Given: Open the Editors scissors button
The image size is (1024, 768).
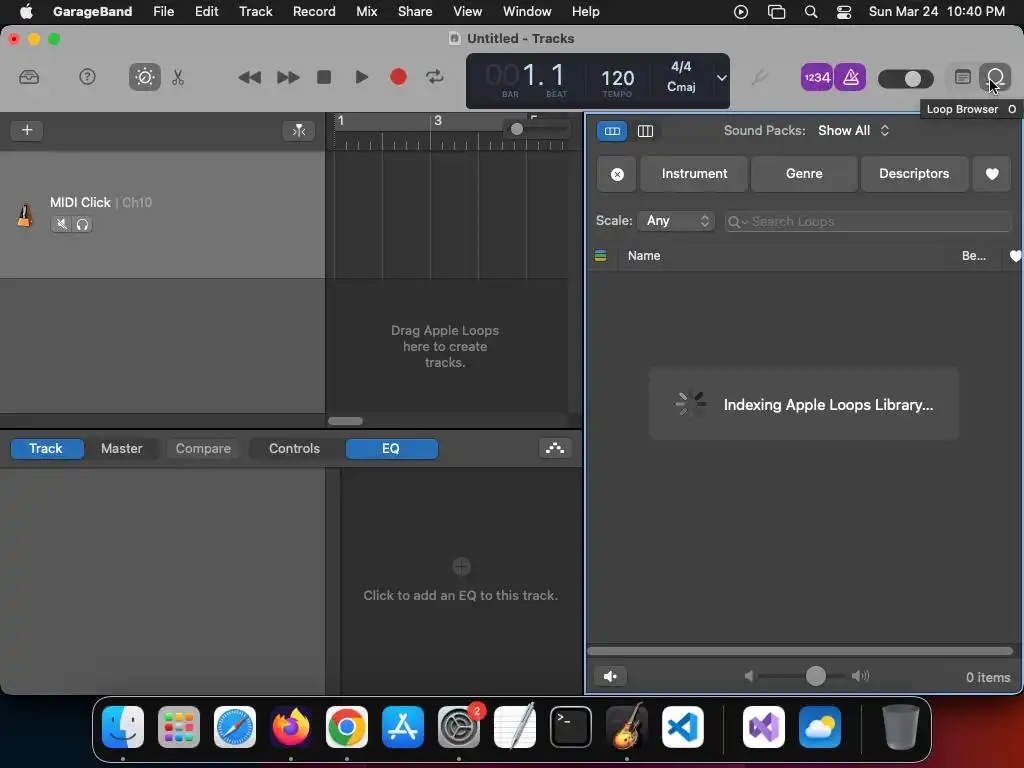Looking at the screenshot, I should [178, 77].
